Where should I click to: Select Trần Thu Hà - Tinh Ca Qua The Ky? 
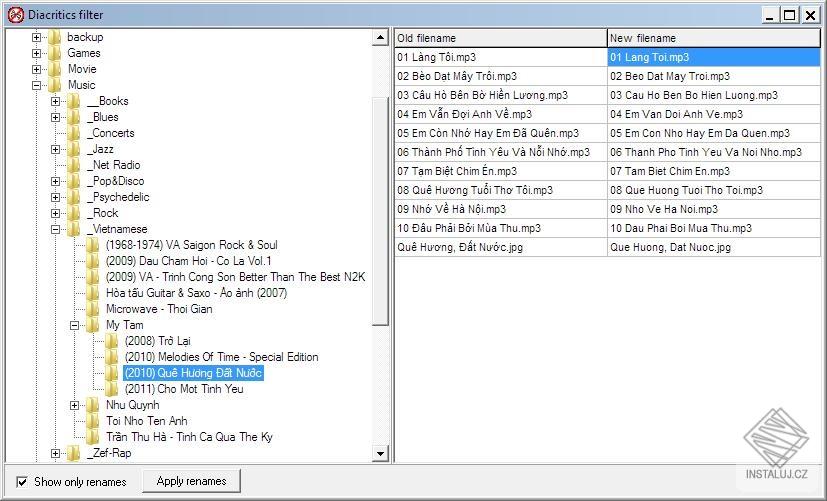[x=189, y=437]
